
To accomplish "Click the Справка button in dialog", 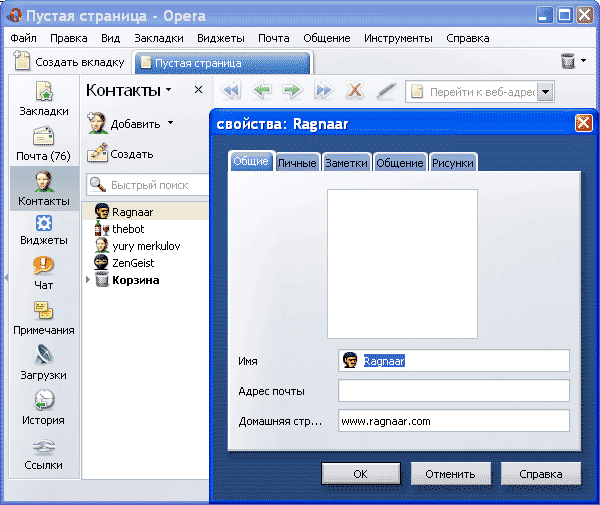I will (x=541, y=474).
